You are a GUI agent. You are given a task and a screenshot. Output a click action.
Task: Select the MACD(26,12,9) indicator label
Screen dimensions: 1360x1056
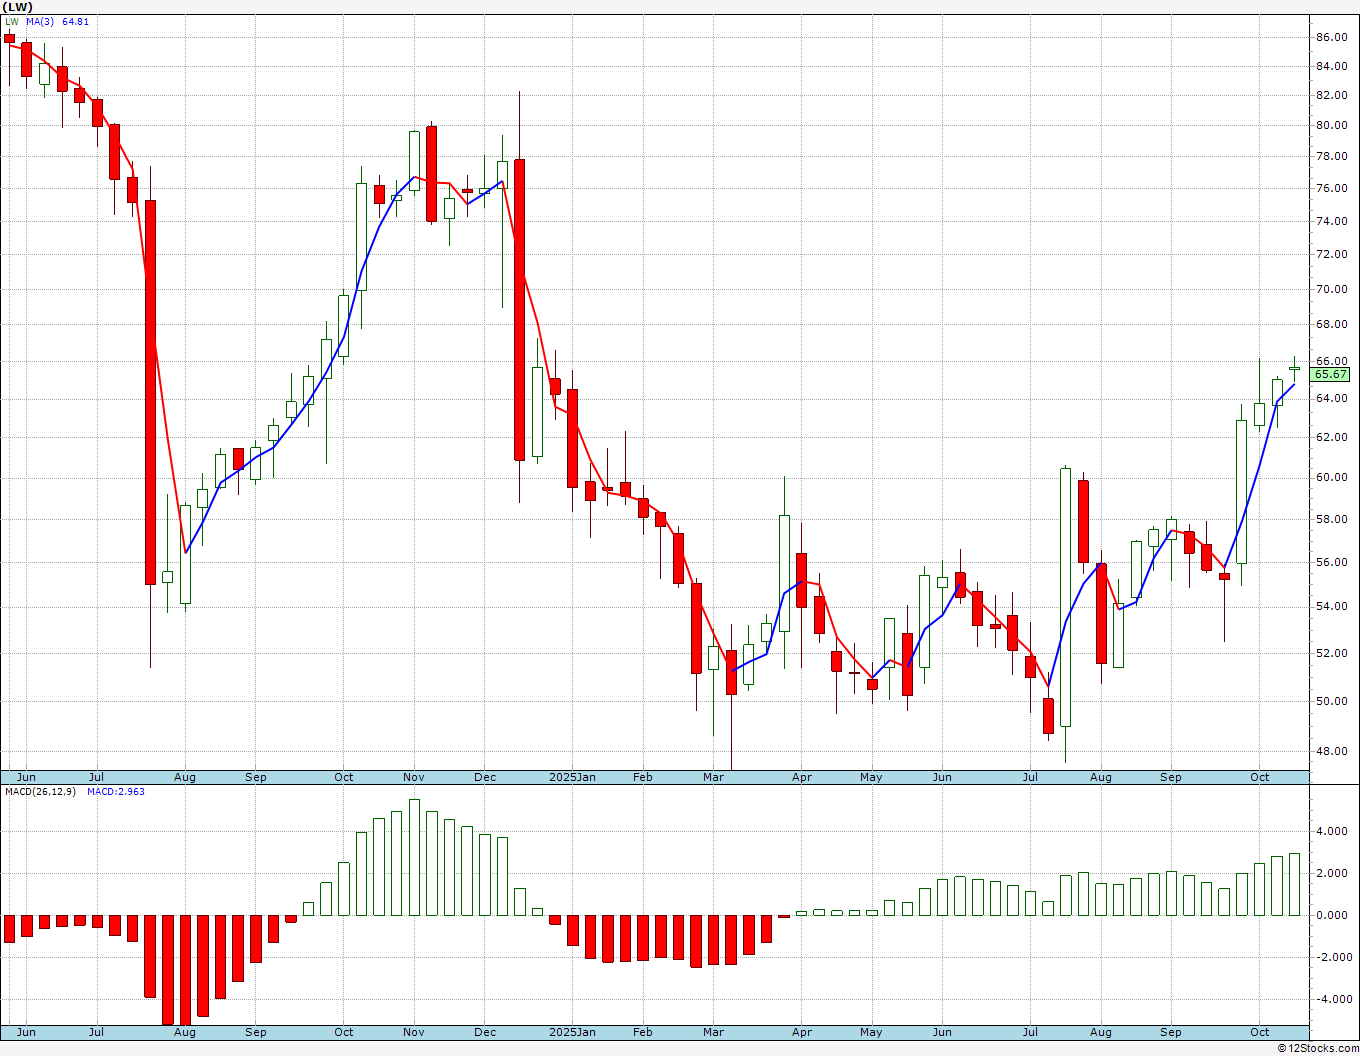click(x=40, y=792)
